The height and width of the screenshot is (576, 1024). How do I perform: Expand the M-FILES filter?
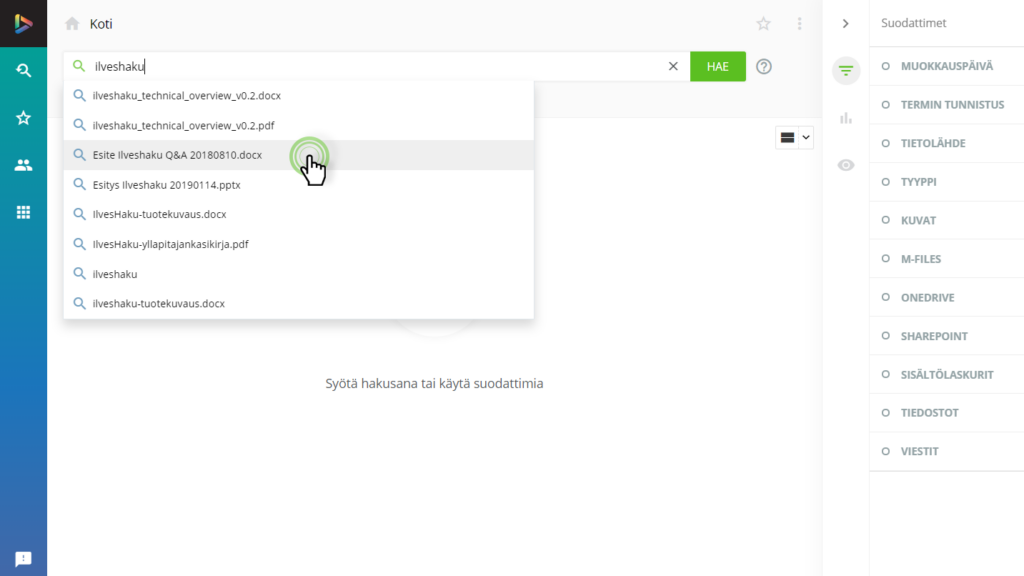pyautogui.click(x=946, y=259)
